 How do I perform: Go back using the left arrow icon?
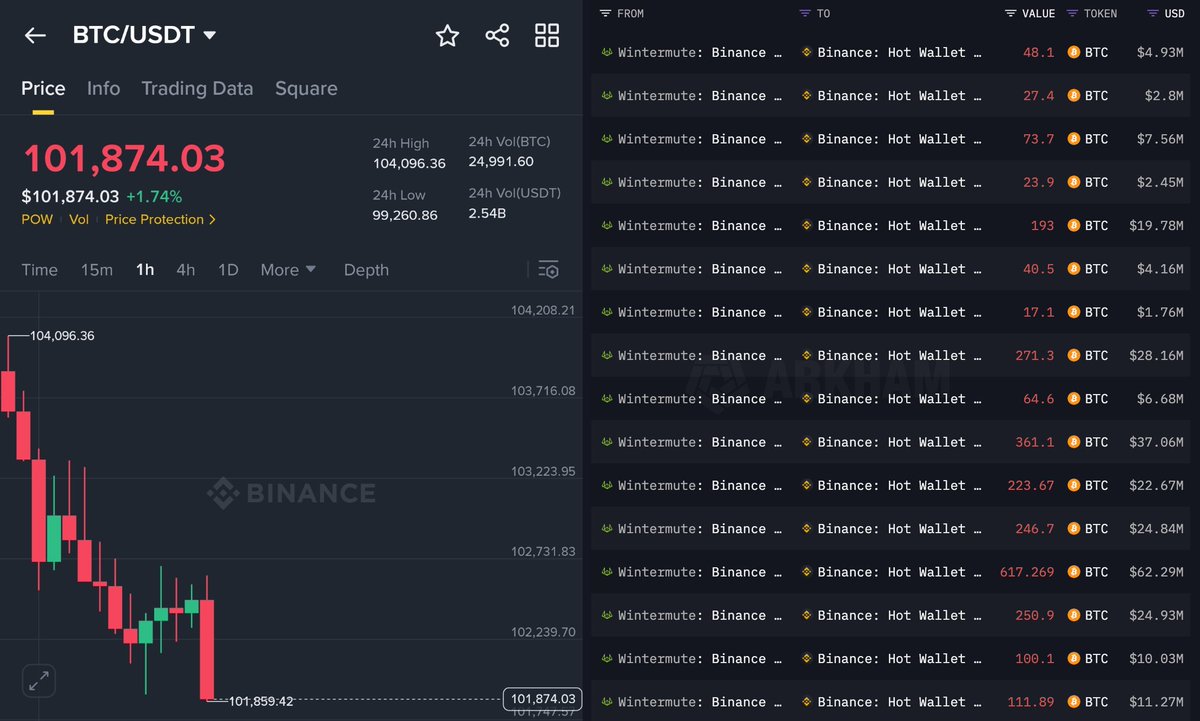[x=35, y=36]
